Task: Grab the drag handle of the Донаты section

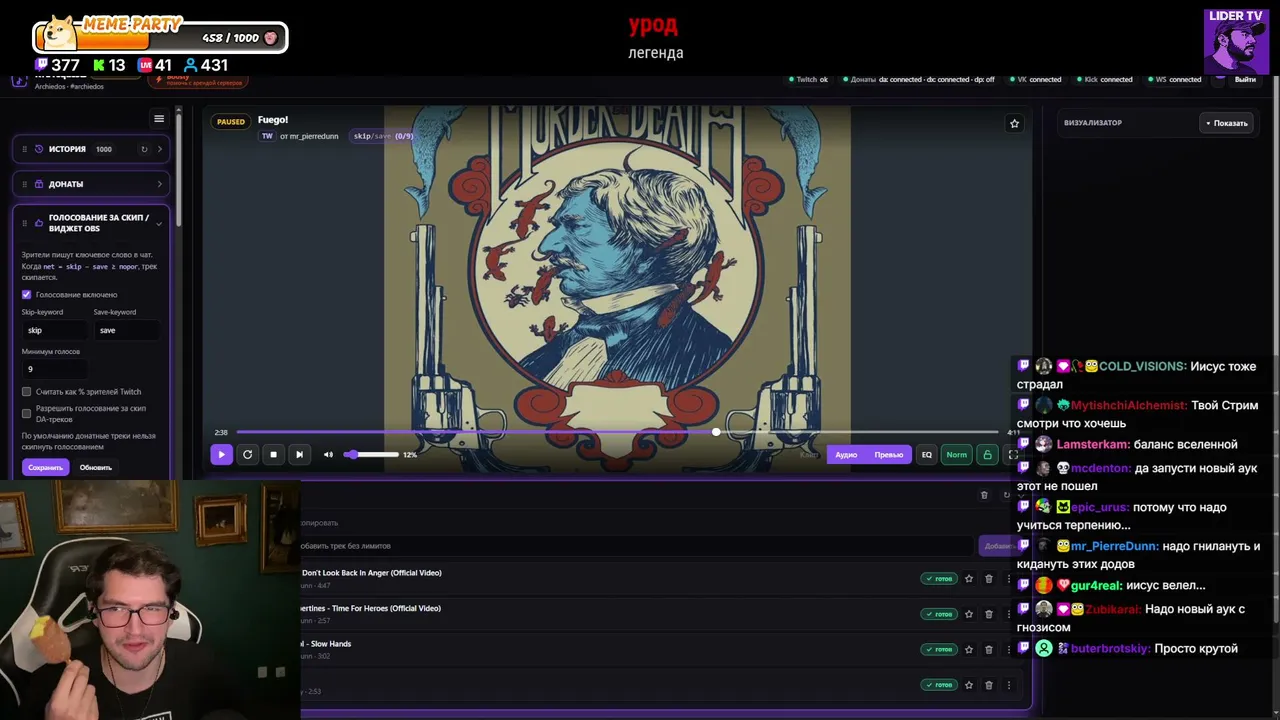Action: 24,184
